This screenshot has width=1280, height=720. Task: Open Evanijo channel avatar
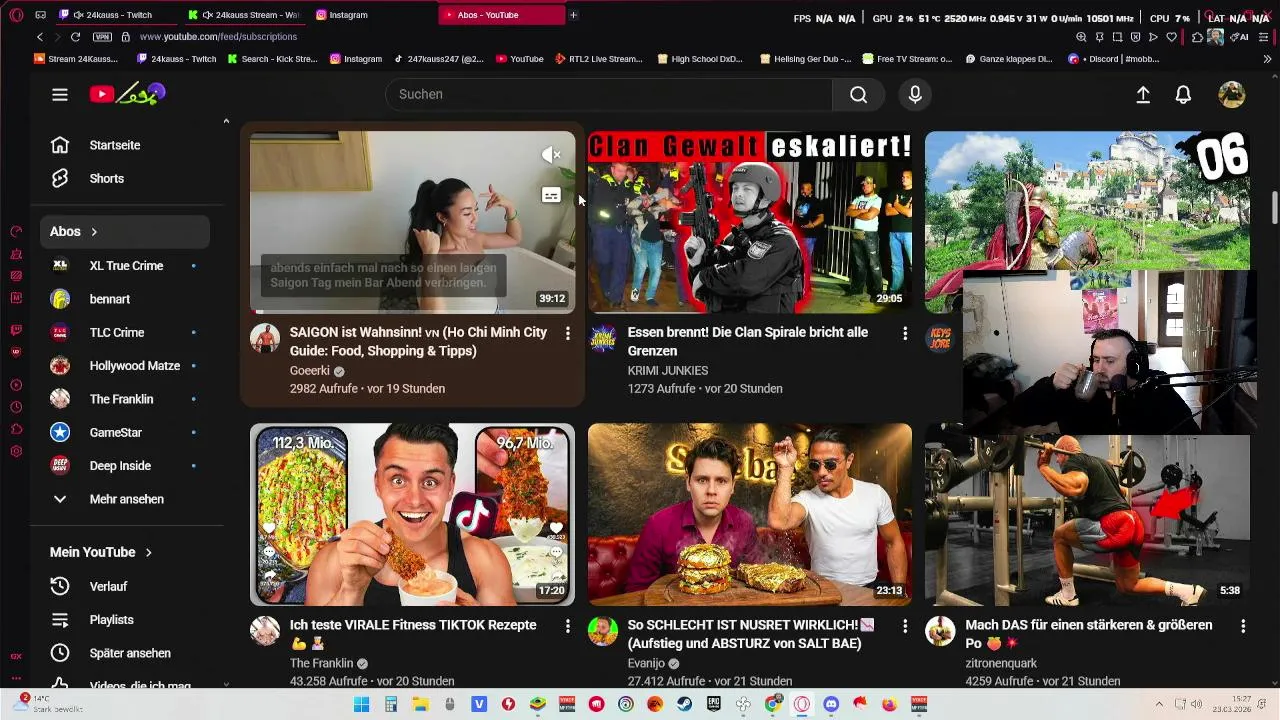pos(603,631)
